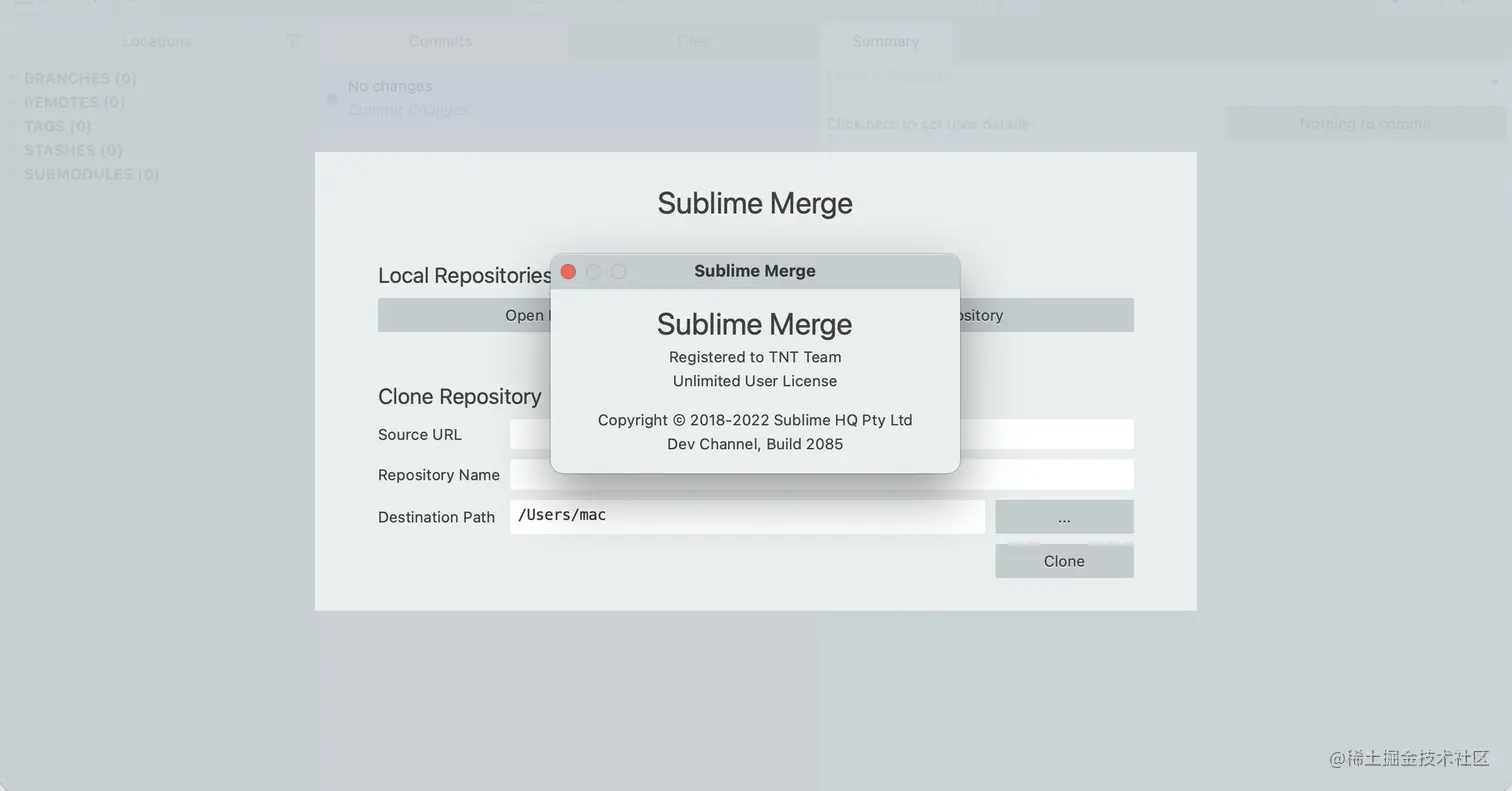Click the Destination Path field showing /Users/mac
This screenshot has height=791, width=1512.
click(747, 517)
